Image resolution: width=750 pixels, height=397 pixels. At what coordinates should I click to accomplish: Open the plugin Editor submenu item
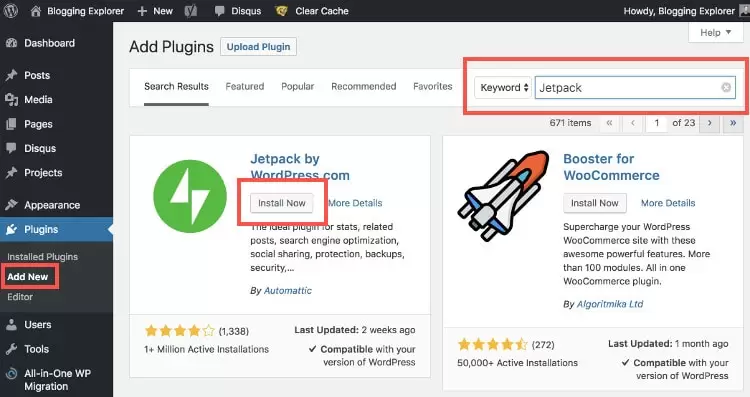click(x=20, y=297)
